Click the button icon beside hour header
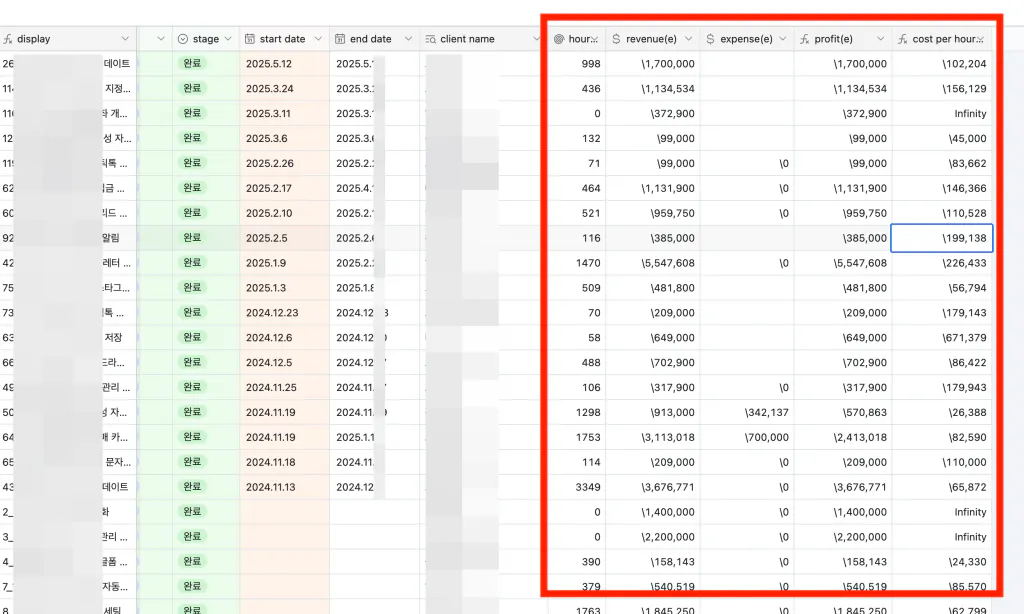The height and width of the screenshot is (614, 1024). coord(557,38)
